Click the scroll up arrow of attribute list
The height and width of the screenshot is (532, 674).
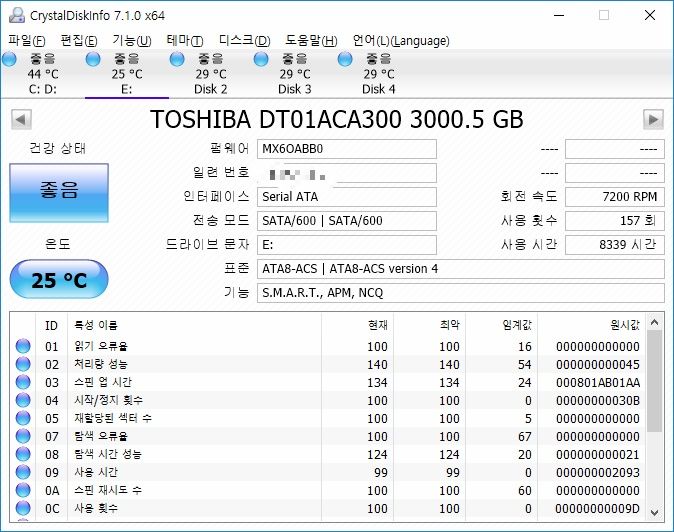tap(654, 322)
